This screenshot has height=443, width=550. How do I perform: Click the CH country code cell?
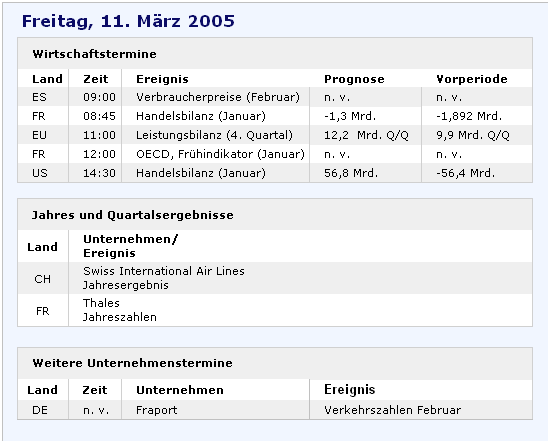[42, 279]
